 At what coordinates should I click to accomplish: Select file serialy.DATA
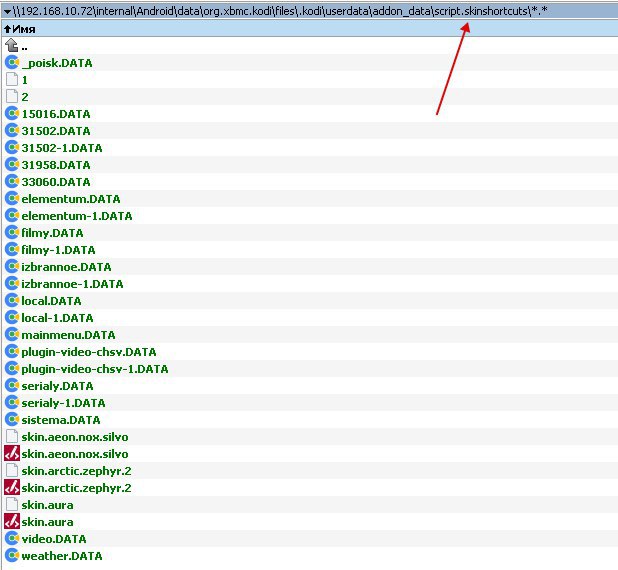(58, 386)
